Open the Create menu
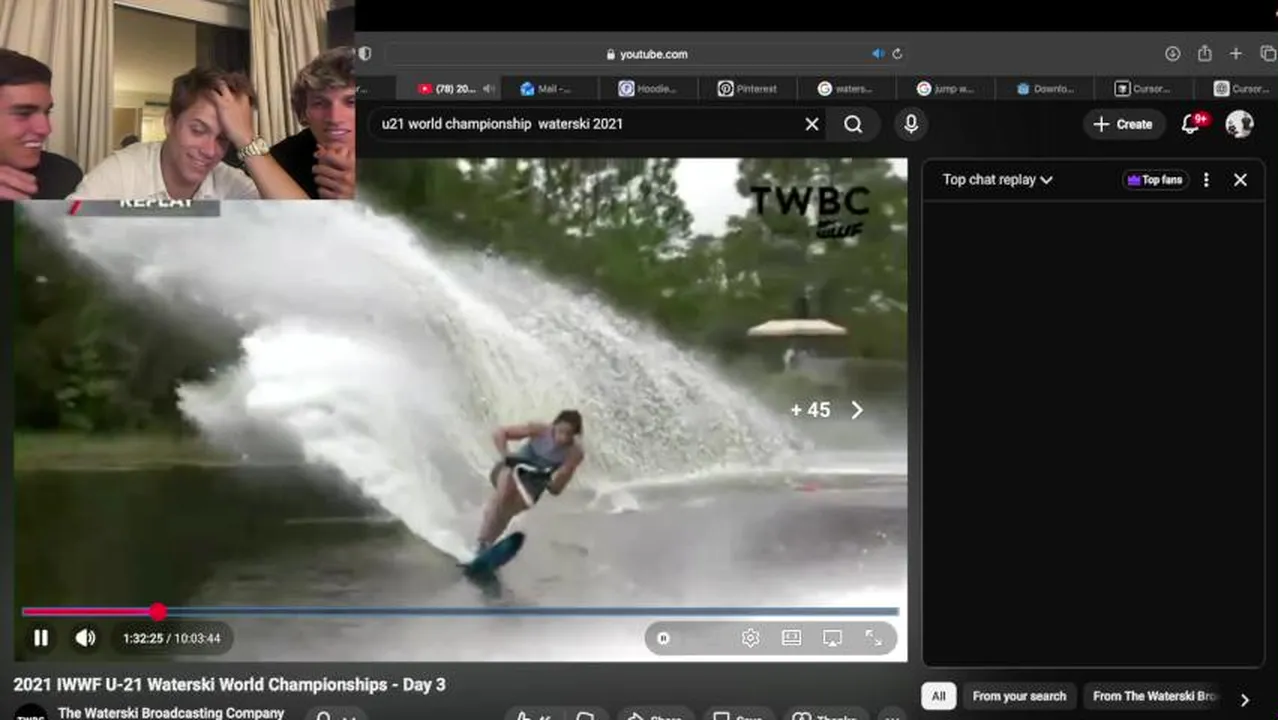Viewport: 1278px width, 720px height. 1123,124
